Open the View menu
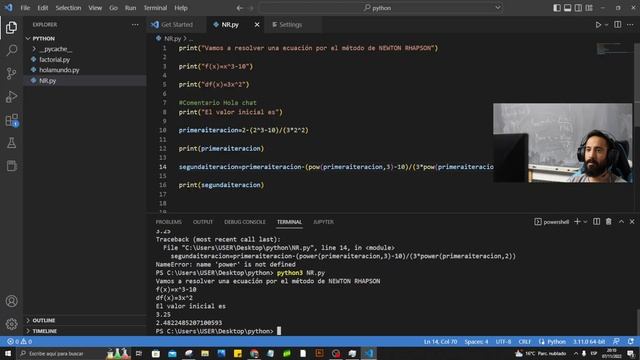The width and height of the screenshot is (640, 360). [95, 8]
